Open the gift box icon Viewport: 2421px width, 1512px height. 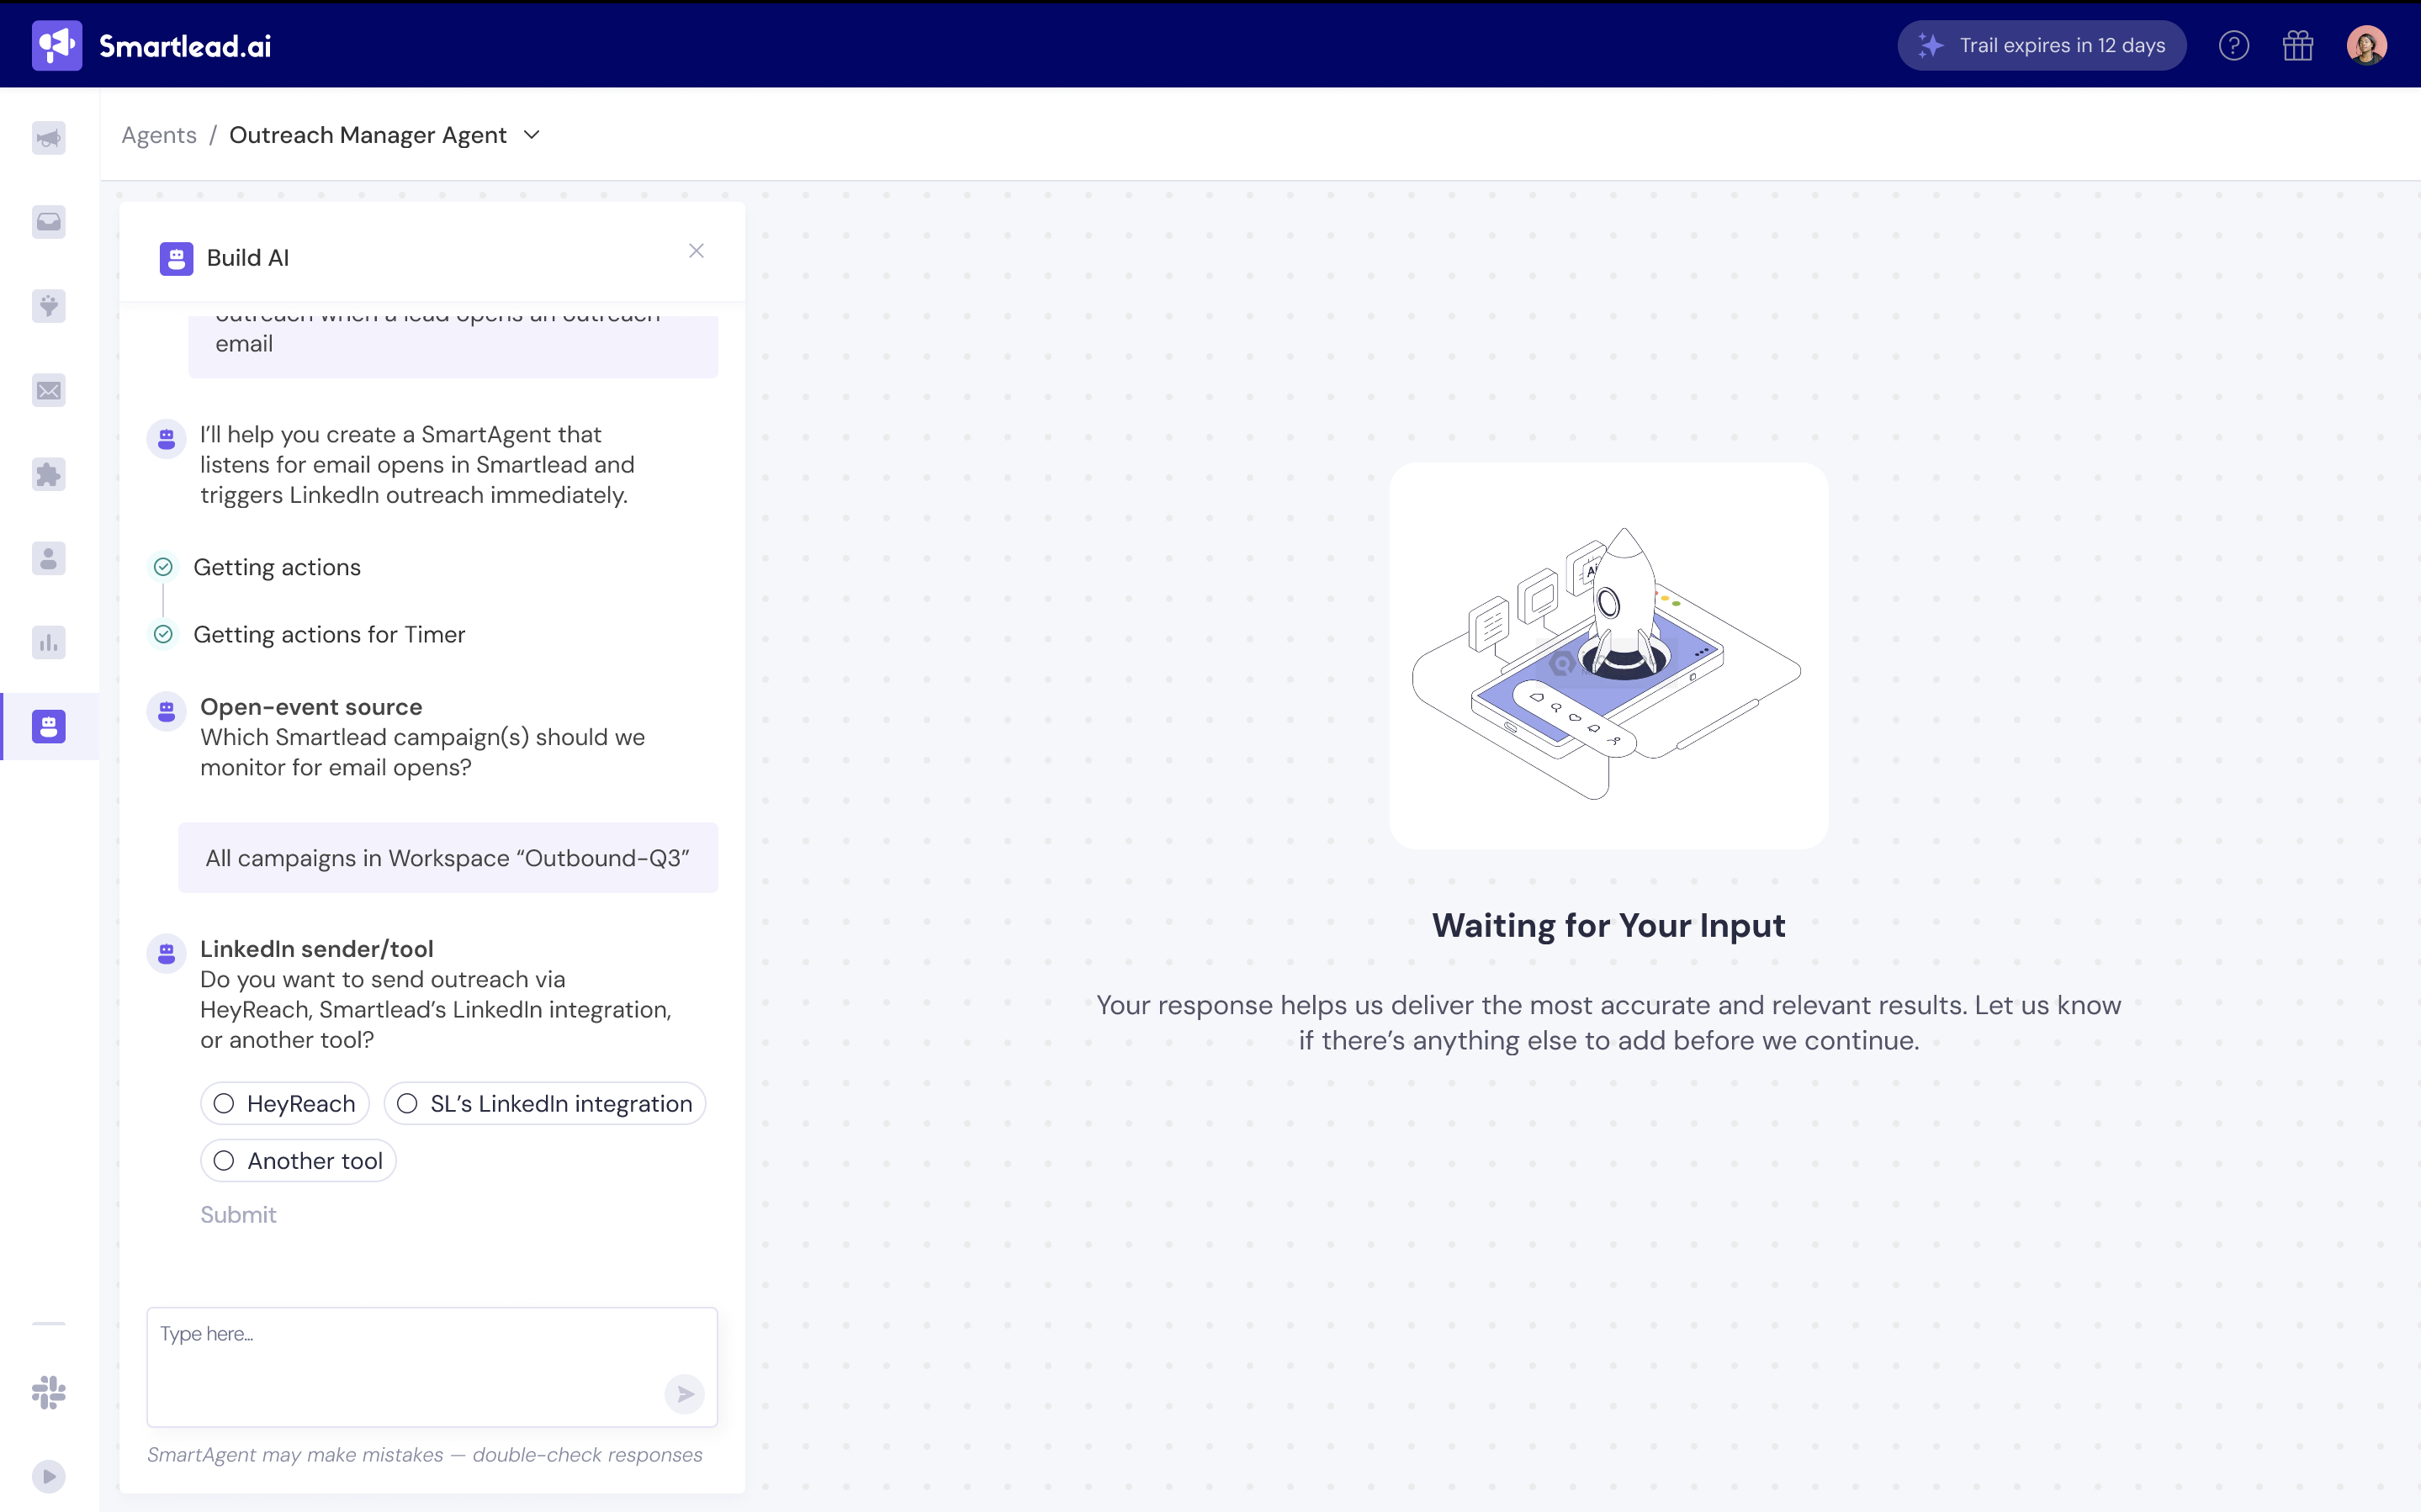[2298, 46]
